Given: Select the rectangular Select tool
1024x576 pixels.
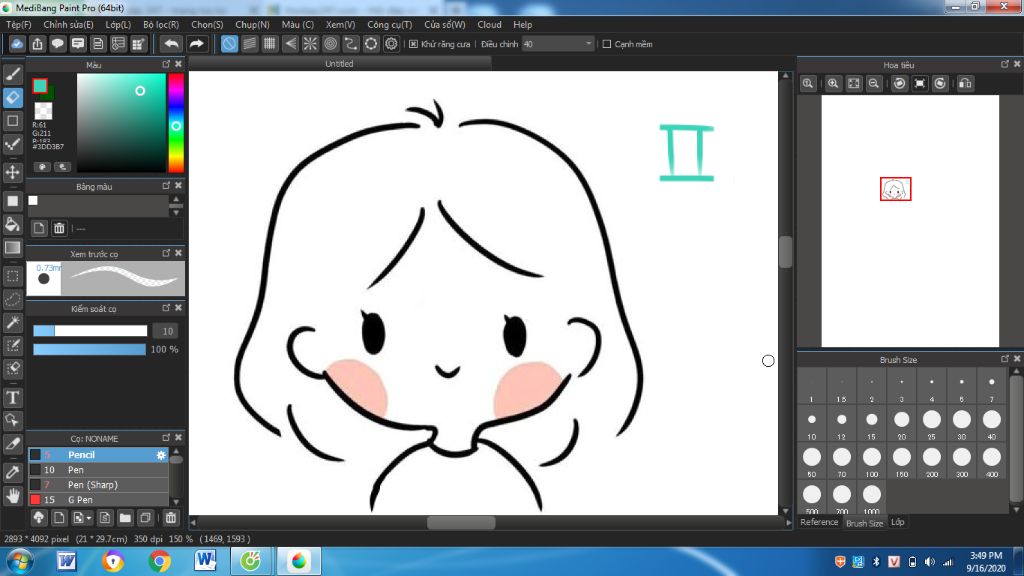Looking at the screenshot, I should [12, 276].
